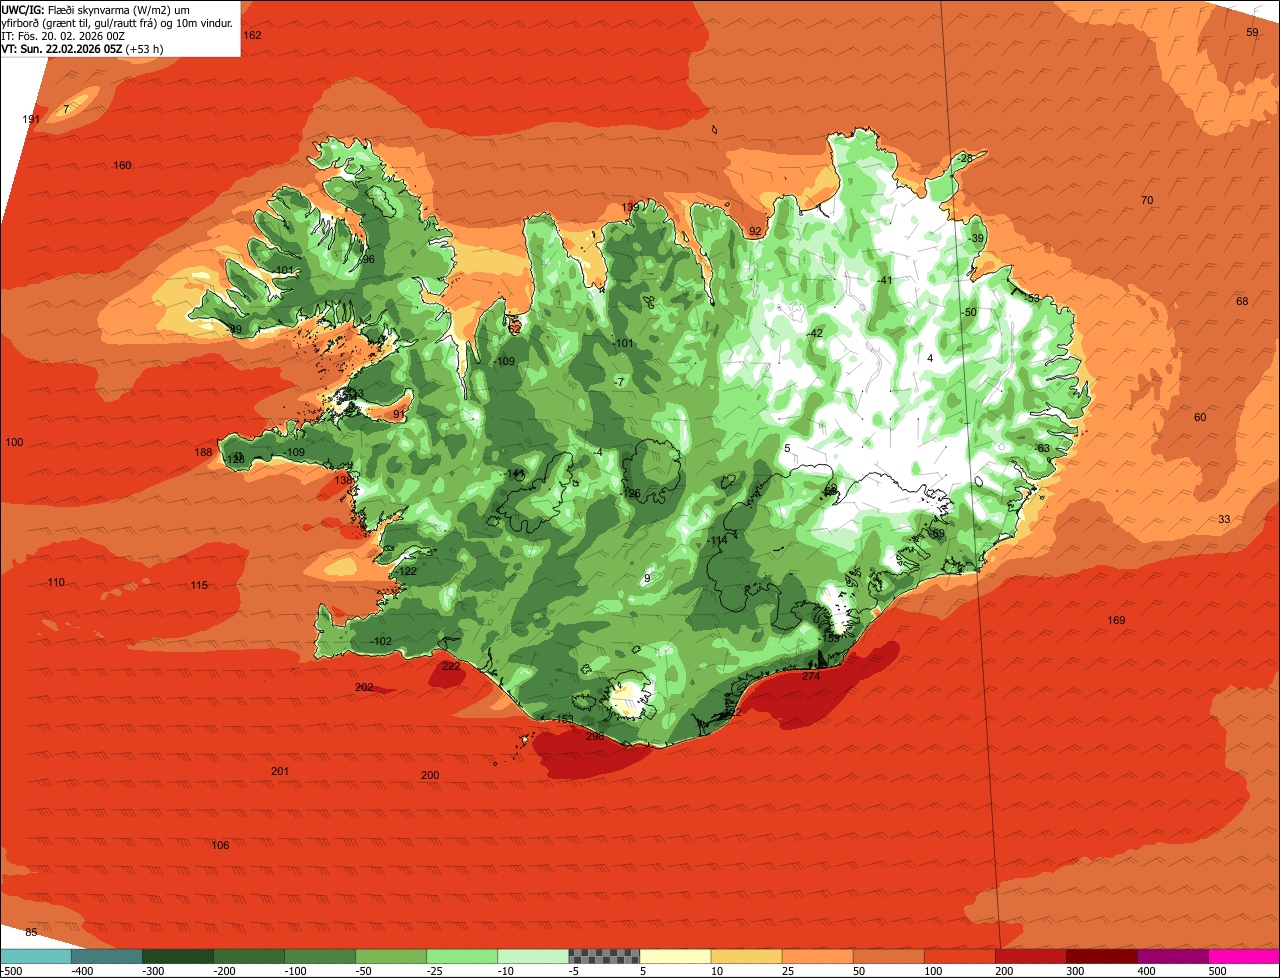Click the '188' value west of Snæfellsnes

point(203,452)
